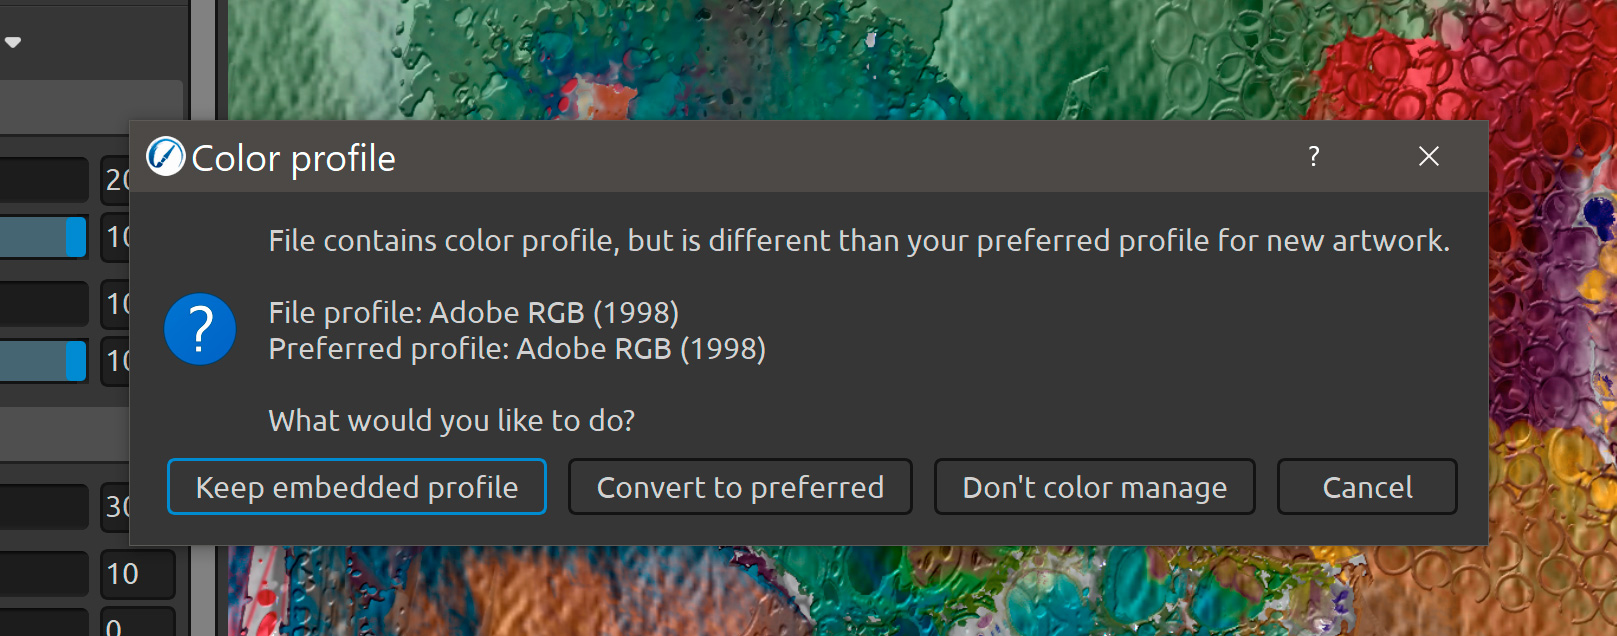The height and width of the screenshot is (636, 1617).
Task: Choose Convert to preferred
Action: 740,487
